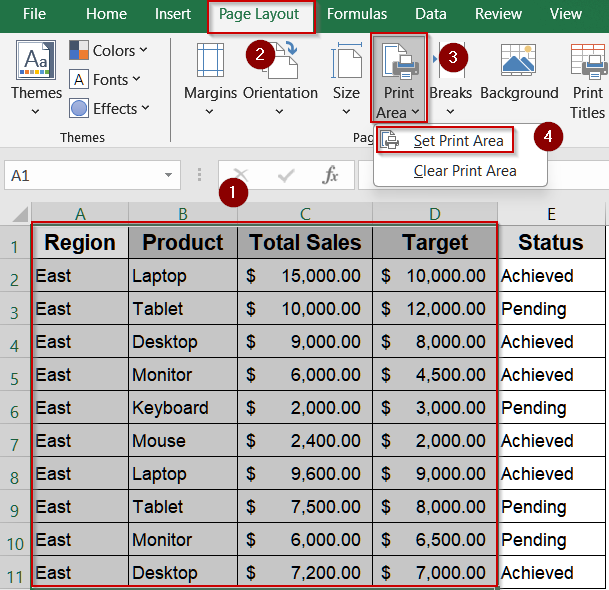Click the Print Titles icon
609x590 pixels.
(589, 61)
